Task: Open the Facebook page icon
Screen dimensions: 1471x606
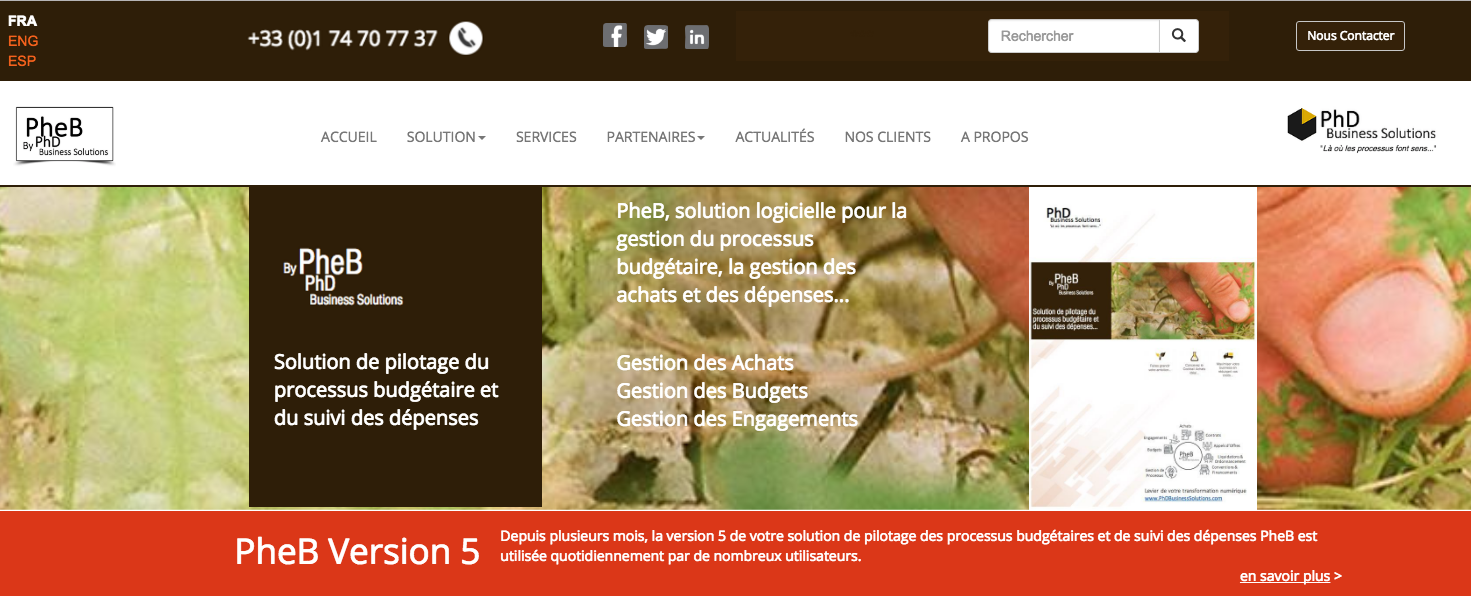Action: [x=615, y=36]
